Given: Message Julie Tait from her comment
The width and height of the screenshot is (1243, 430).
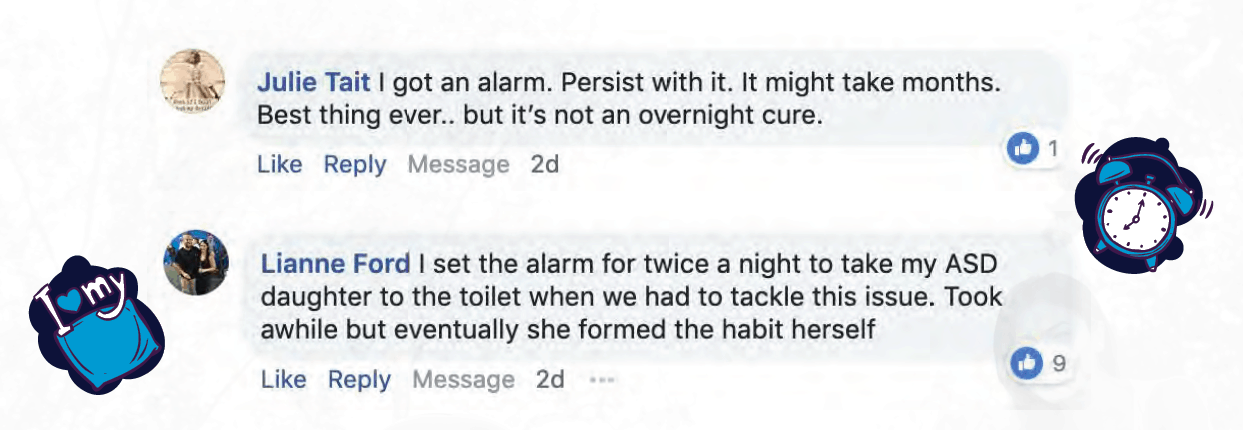Looking at the screenshot, I should (458, 164).
